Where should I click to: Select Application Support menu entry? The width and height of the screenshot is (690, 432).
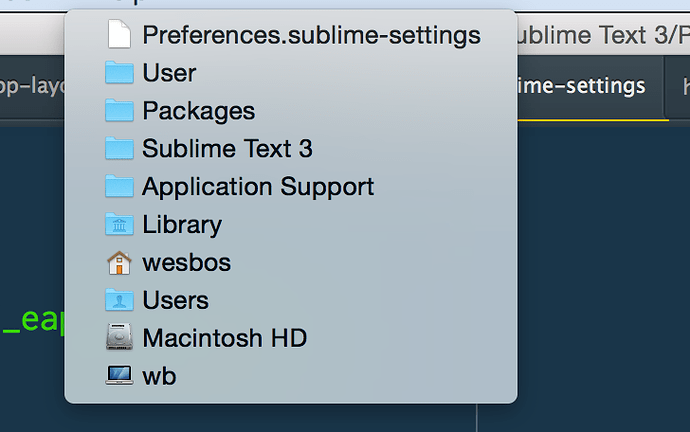point(291,186)
